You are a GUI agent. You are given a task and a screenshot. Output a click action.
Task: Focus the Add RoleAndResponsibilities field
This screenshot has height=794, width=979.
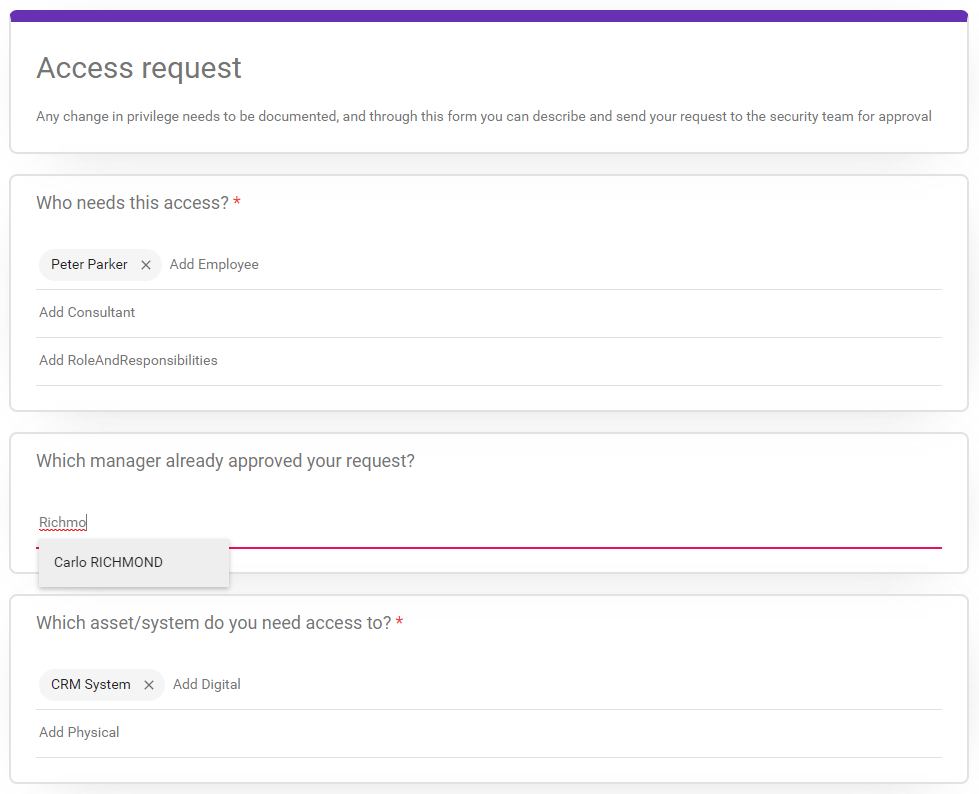[x=489, y=360]
